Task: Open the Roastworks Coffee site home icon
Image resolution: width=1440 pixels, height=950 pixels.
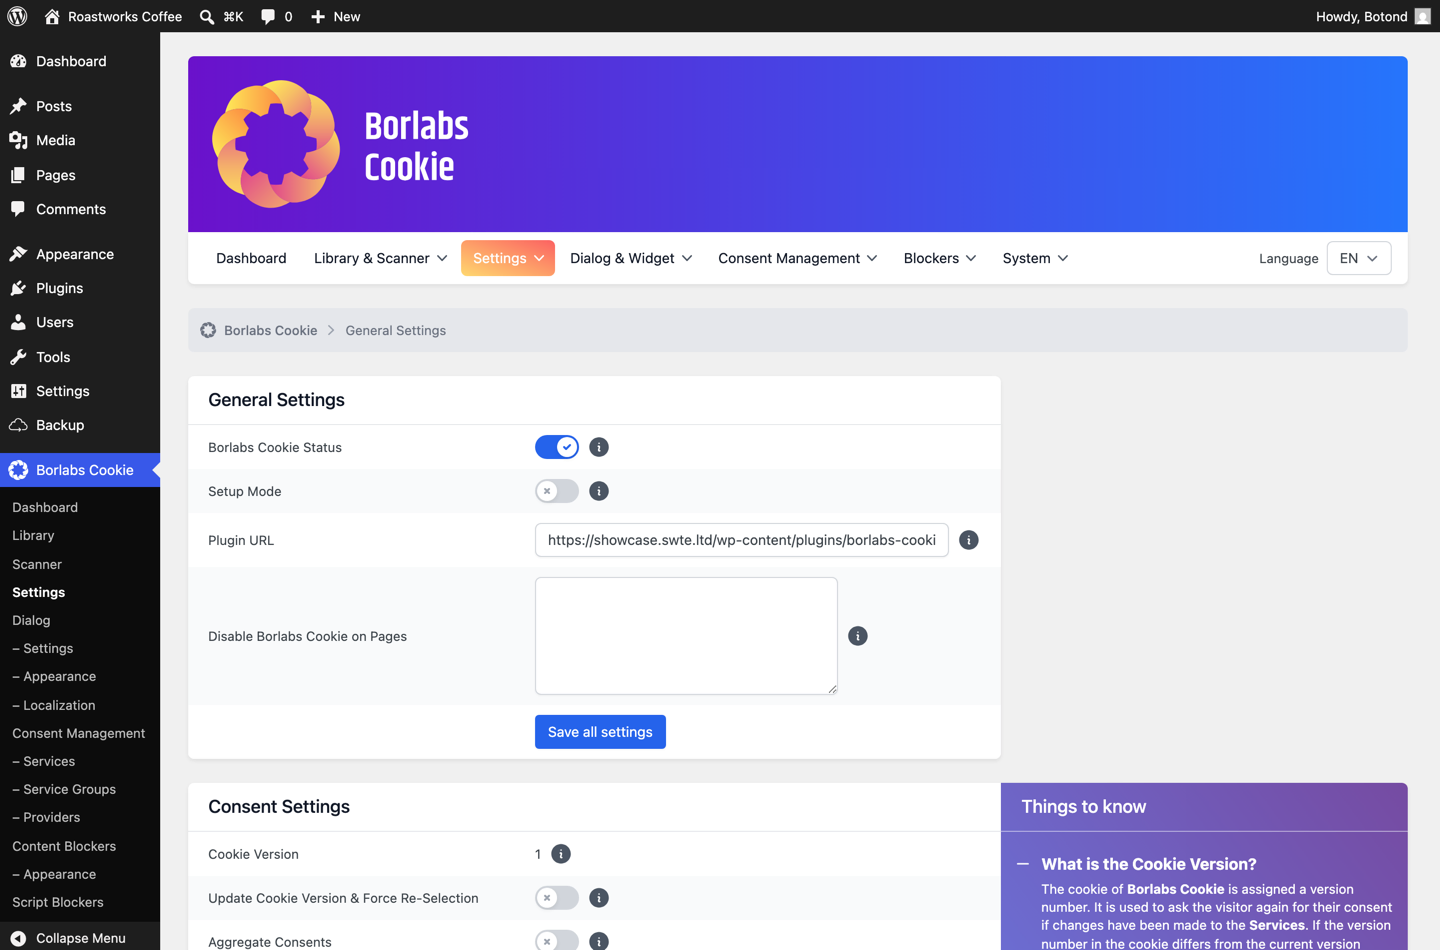Action: click(x=52, y=16)
